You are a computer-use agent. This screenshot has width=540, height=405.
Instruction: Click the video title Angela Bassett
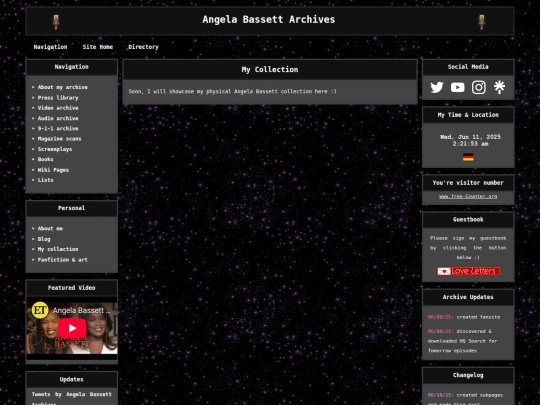point(81,310)
